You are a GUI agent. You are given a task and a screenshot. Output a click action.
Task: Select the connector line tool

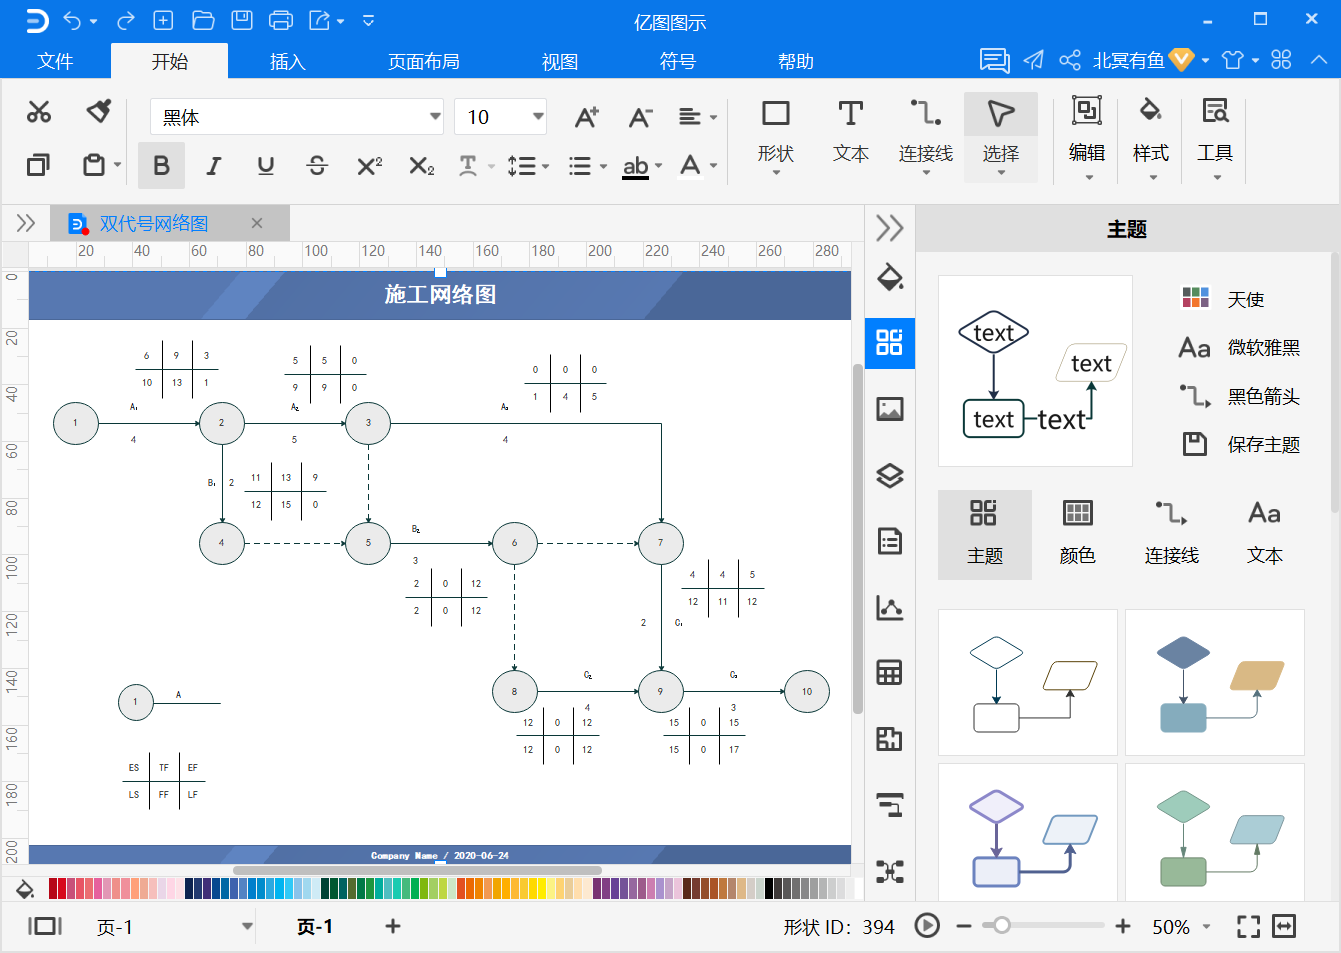point(925,135)
